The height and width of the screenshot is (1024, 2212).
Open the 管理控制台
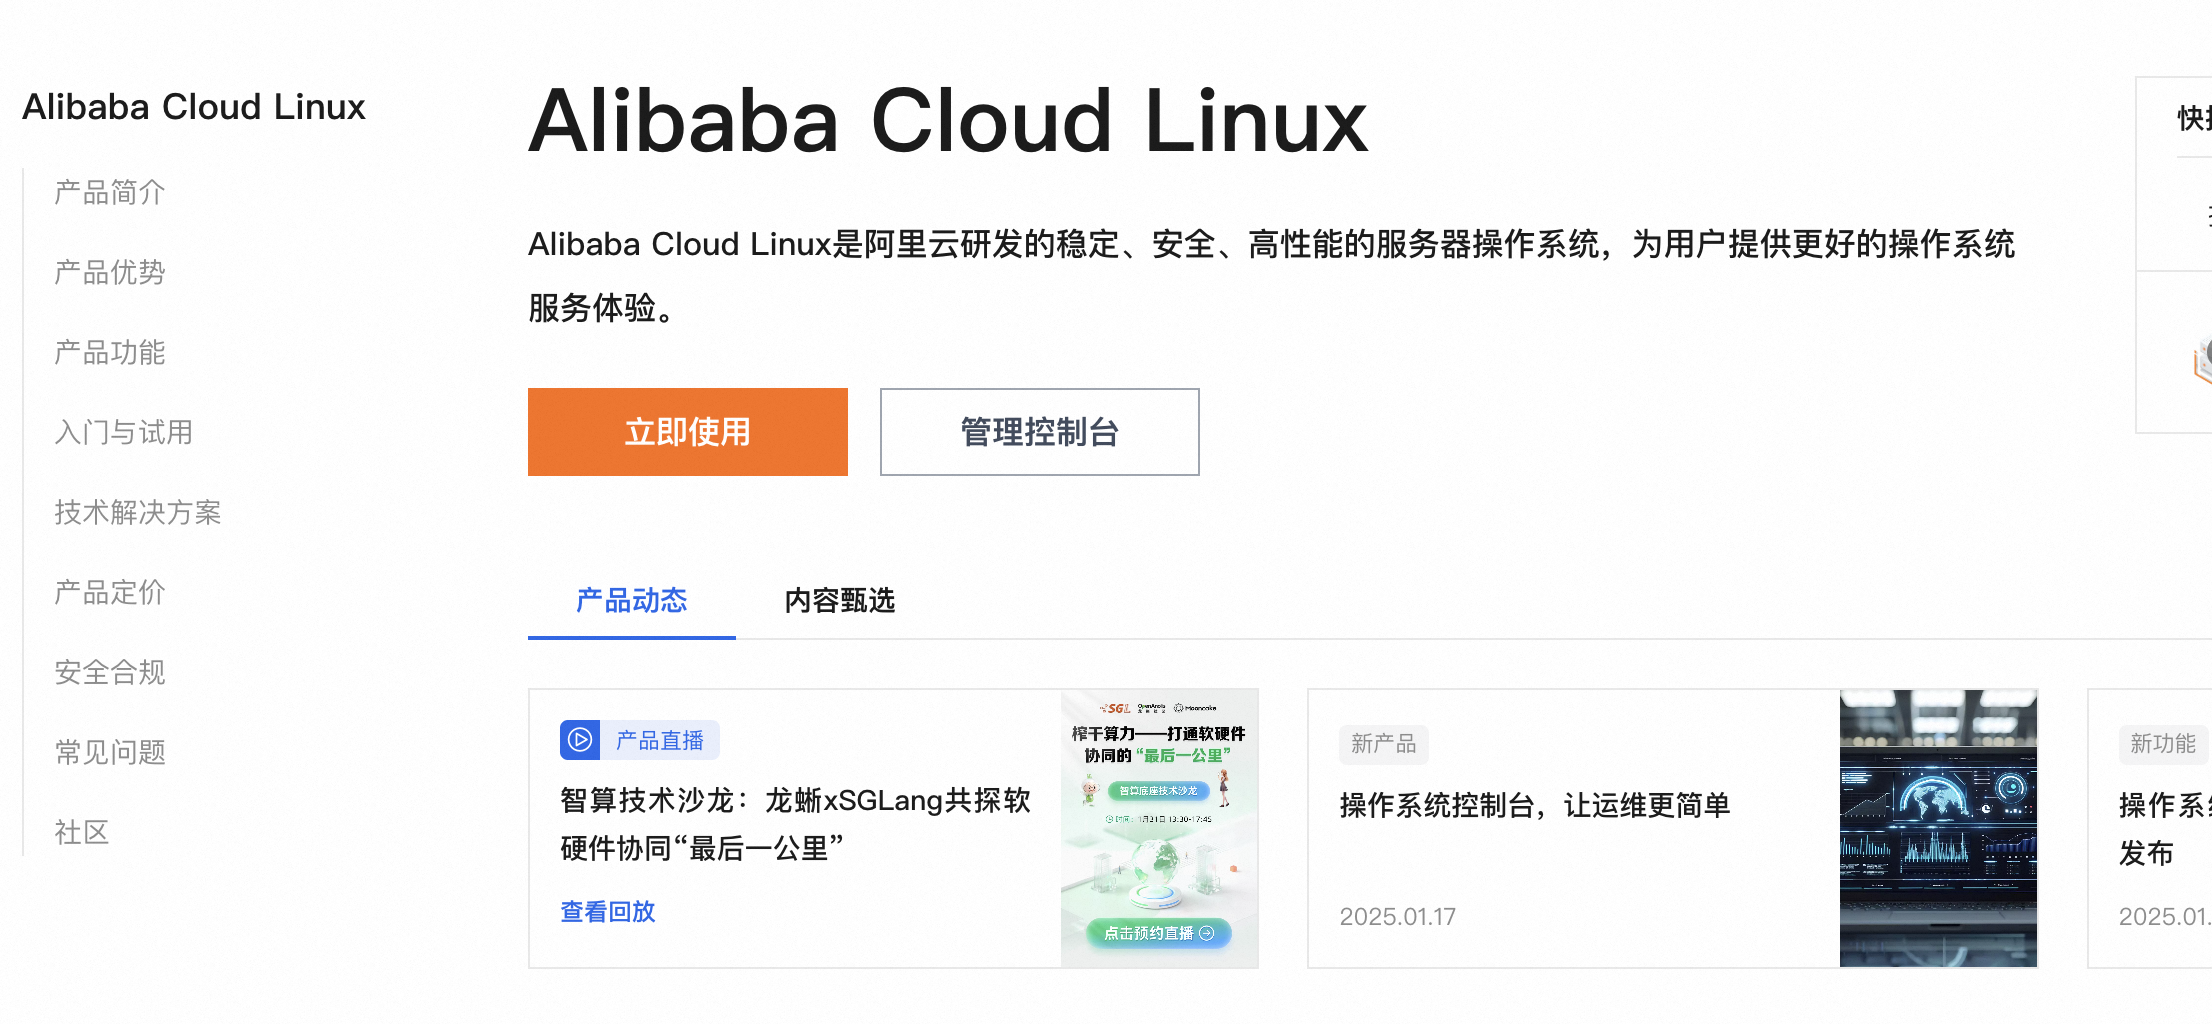point(1038,431)
